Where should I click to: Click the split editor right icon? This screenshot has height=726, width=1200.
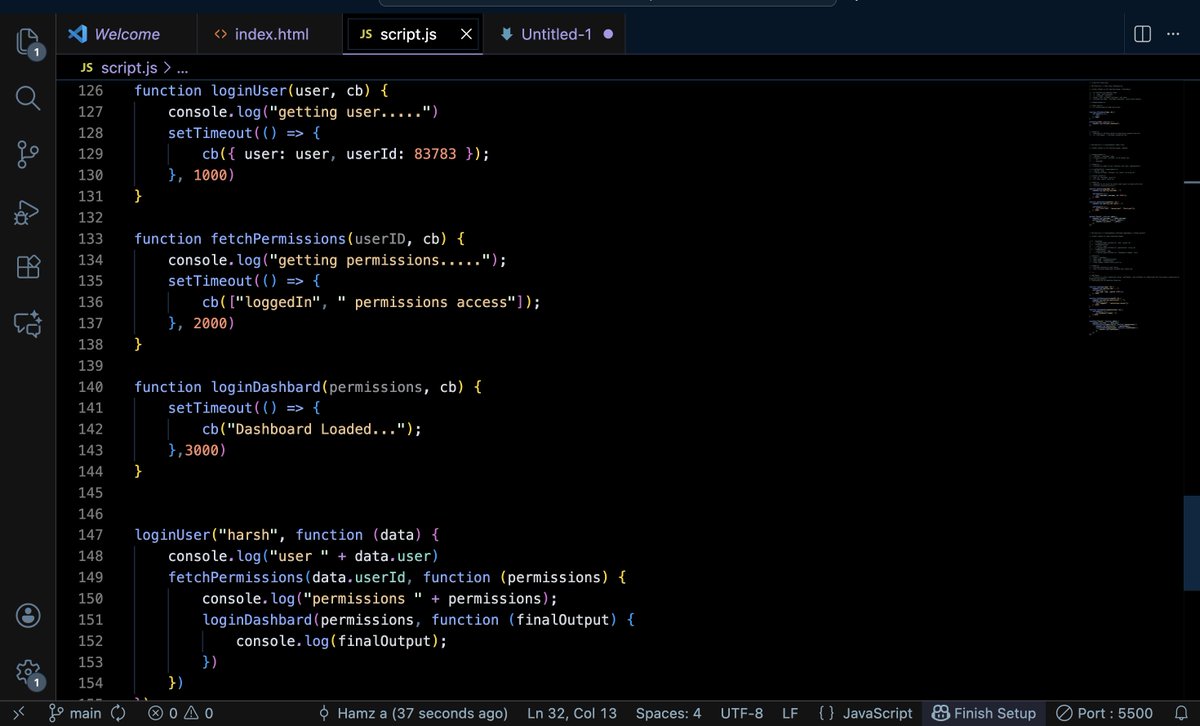coord(1142,34)
